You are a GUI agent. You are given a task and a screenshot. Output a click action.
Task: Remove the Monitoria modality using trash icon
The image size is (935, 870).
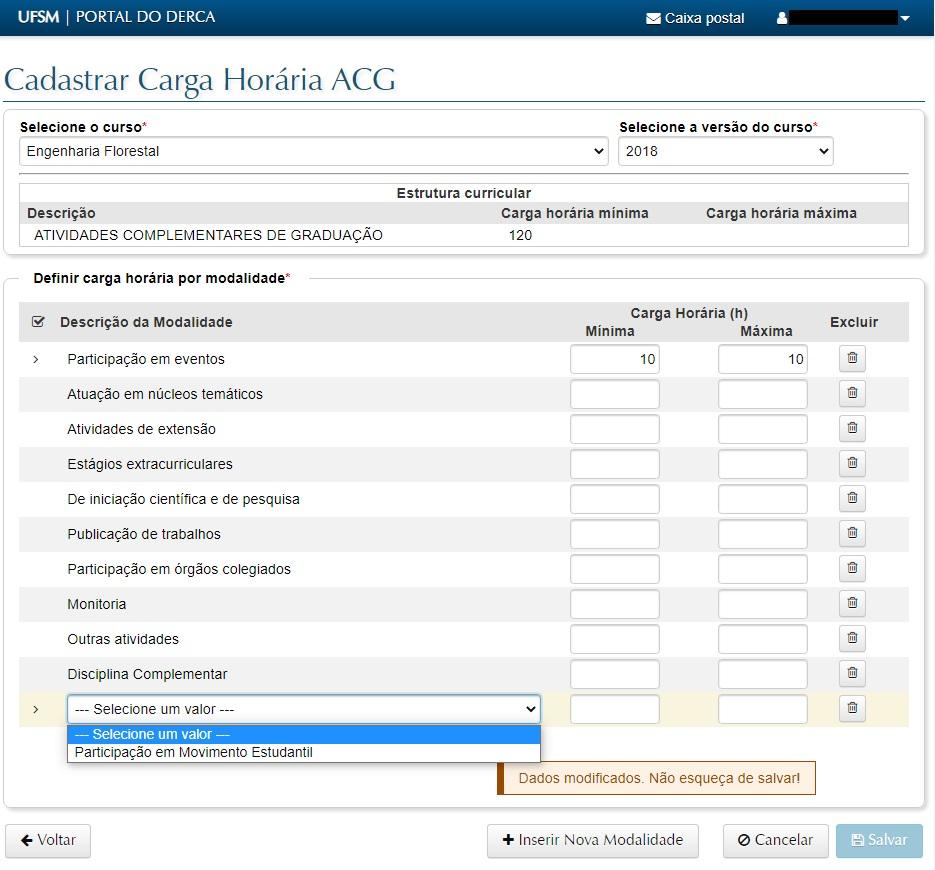852,604
